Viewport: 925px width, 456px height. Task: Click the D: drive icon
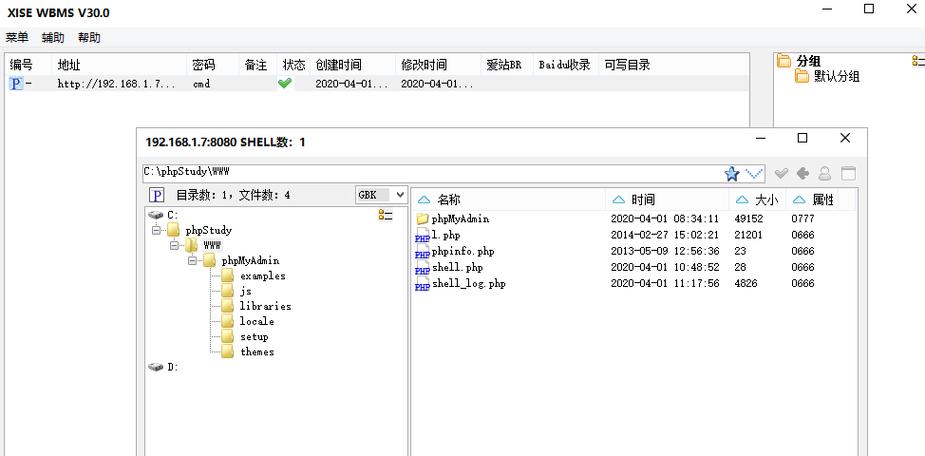coord(156,367)
